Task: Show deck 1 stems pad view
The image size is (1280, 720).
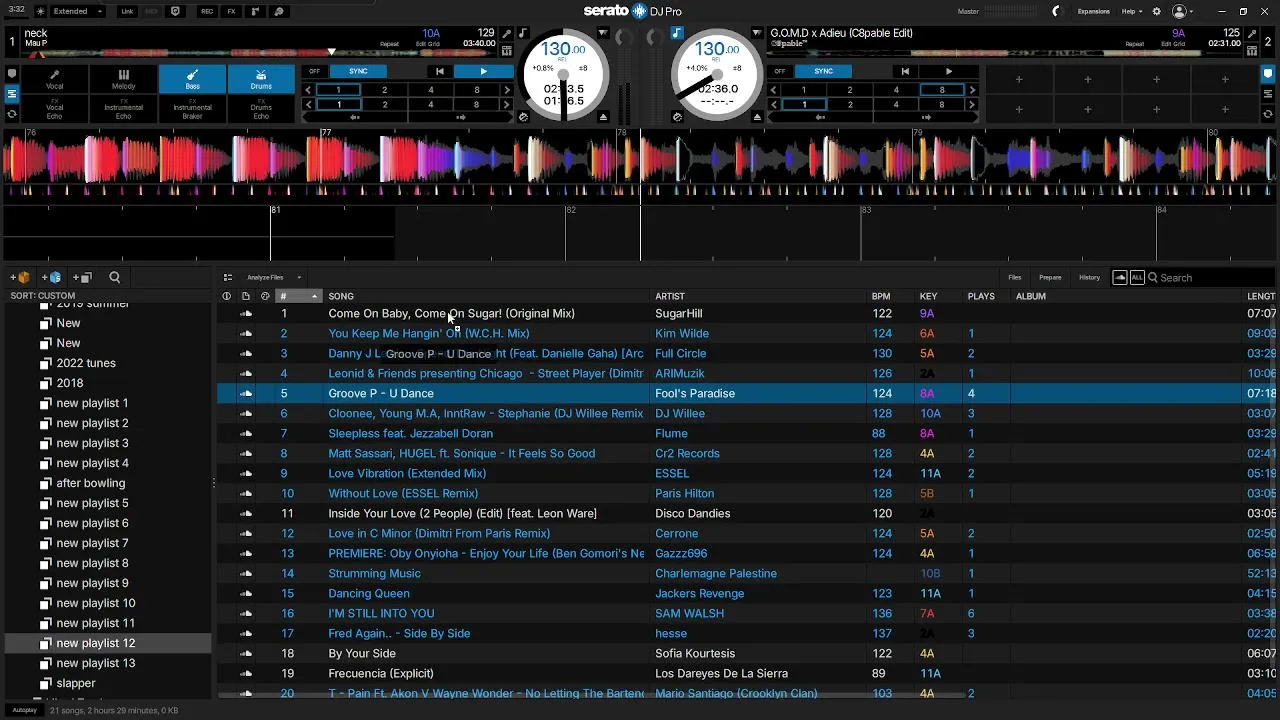Action: pyautogui.click(x=12, y=94)
